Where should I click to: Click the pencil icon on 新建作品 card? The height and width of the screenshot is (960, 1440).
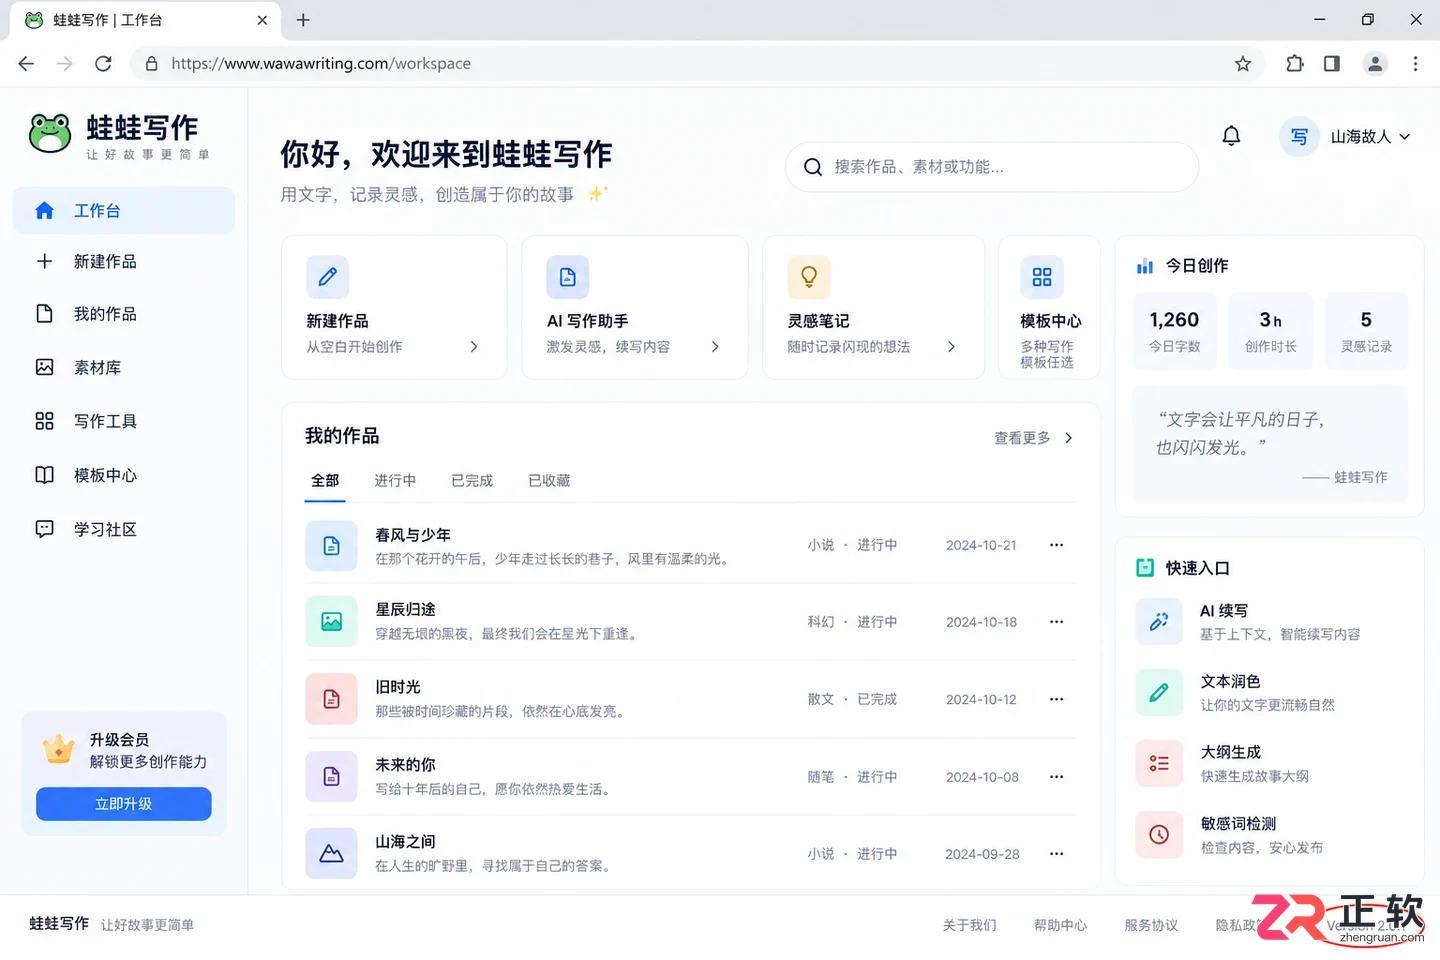(328, 277)
